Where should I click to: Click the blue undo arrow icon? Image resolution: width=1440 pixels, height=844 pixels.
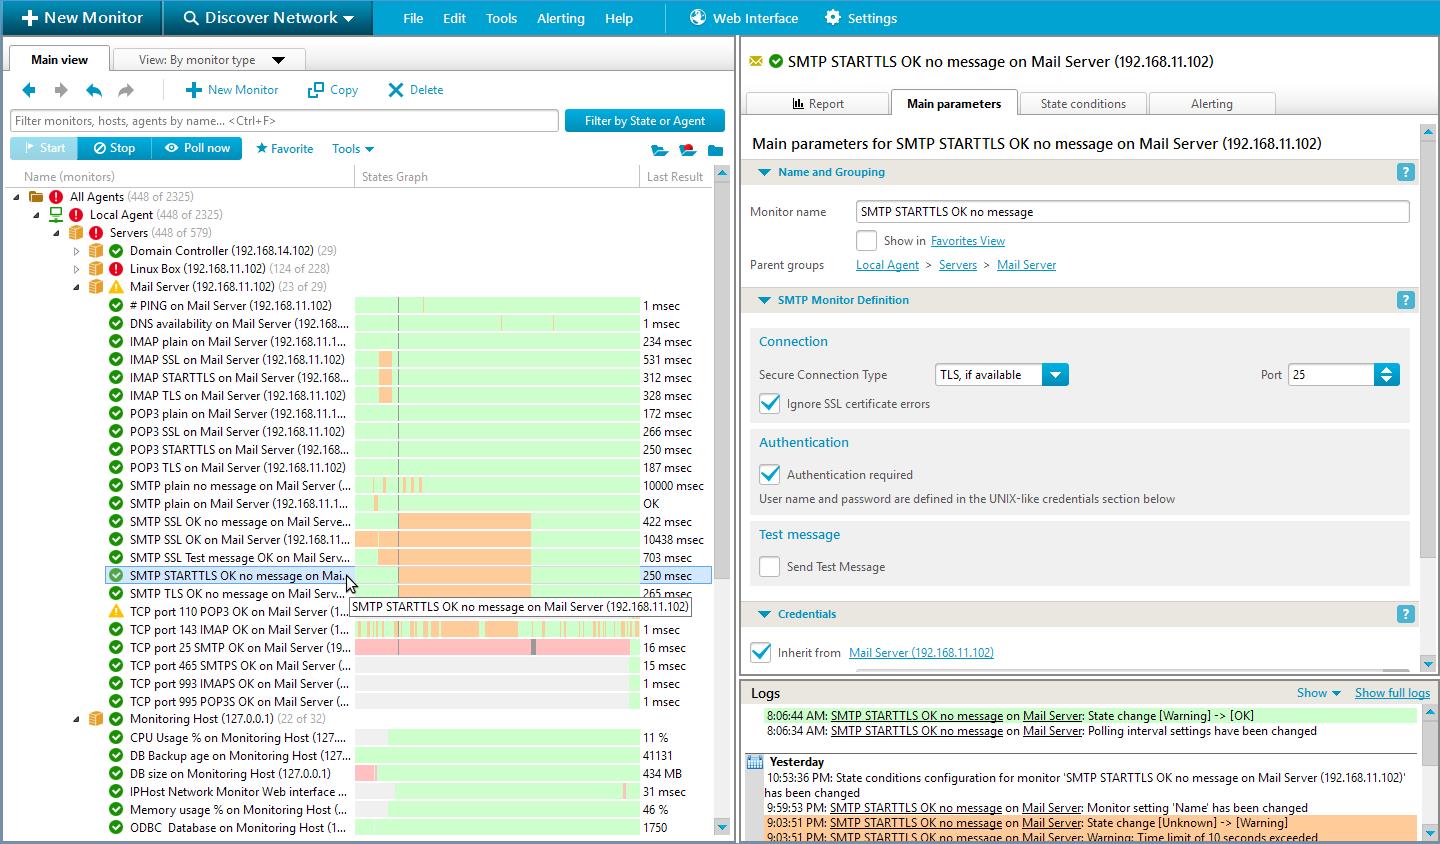(x=94, y=90)
